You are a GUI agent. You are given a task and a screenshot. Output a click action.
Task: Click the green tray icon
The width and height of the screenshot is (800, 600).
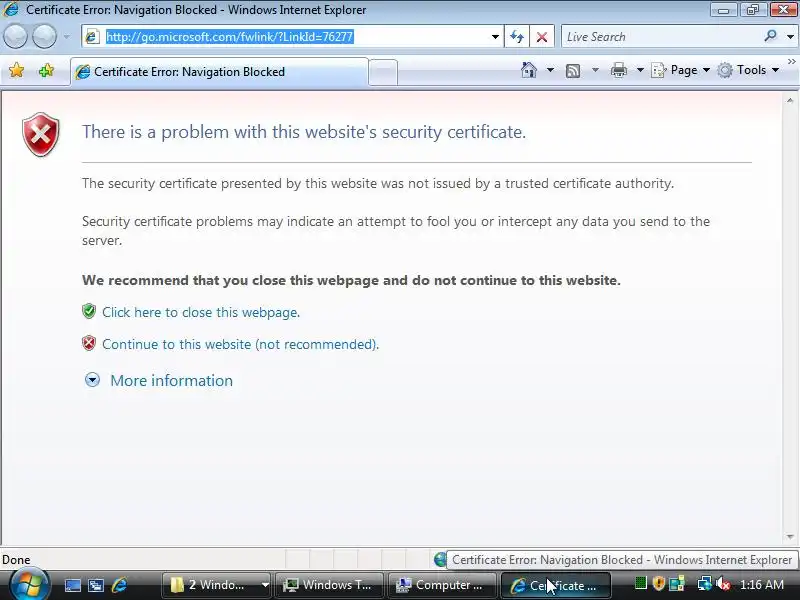click(x=640, y=583)
